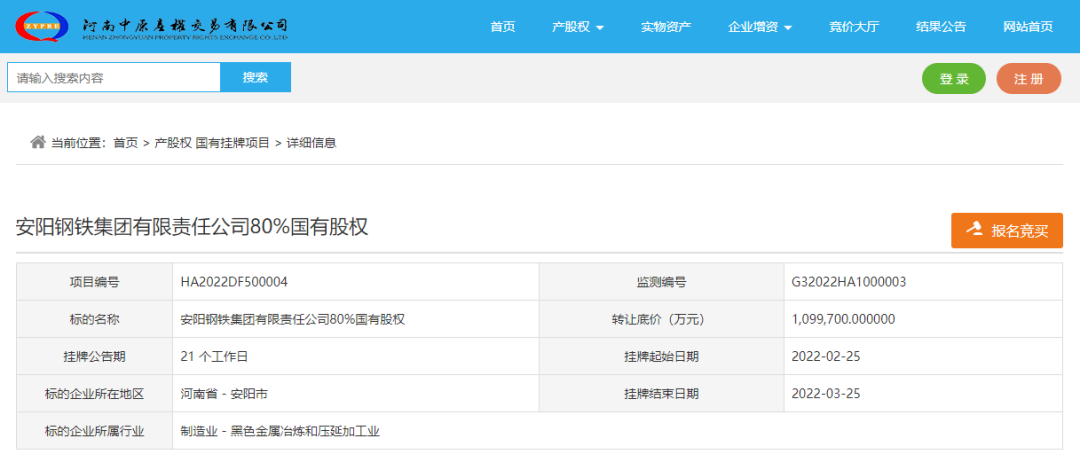
Task: Open the 竞价大厅 nav item
Action: coord(854,27)
